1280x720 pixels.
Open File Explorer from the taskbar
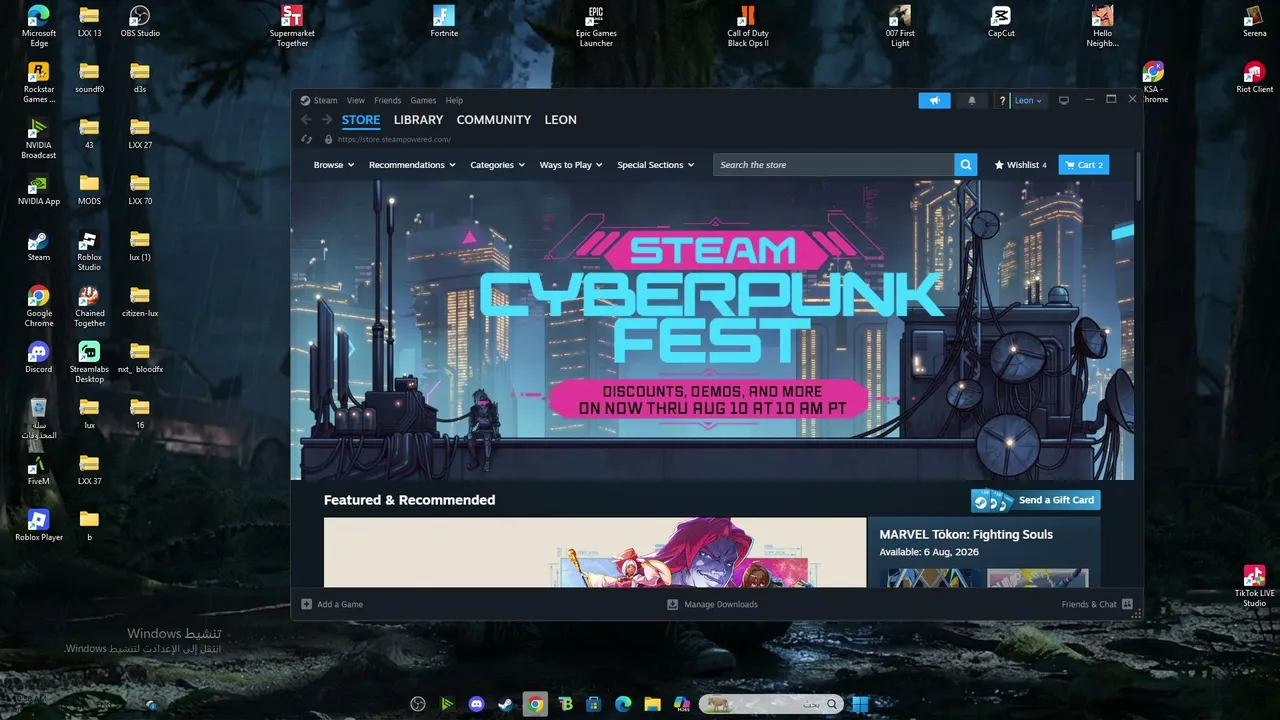[x=652, y=704]
